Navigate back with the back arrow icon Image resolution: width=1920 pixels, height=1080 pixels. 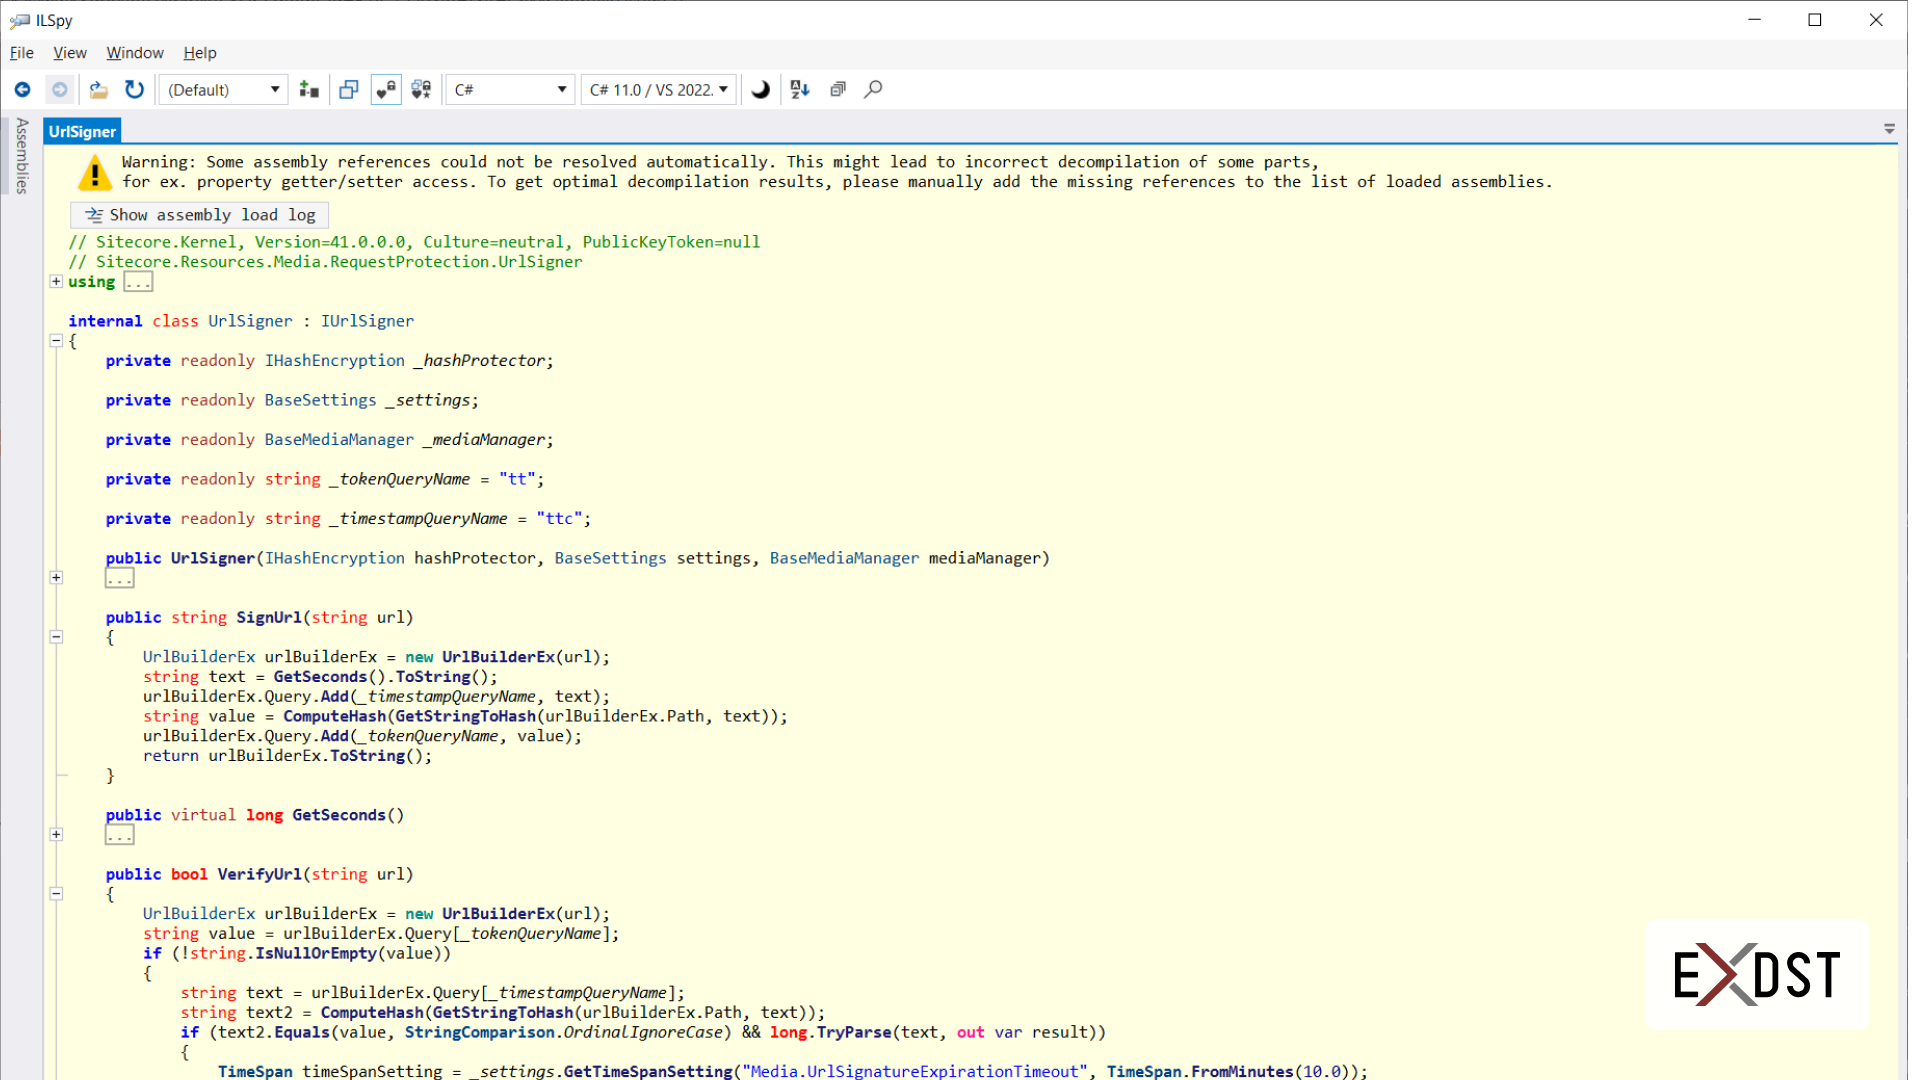coord(22,89)
